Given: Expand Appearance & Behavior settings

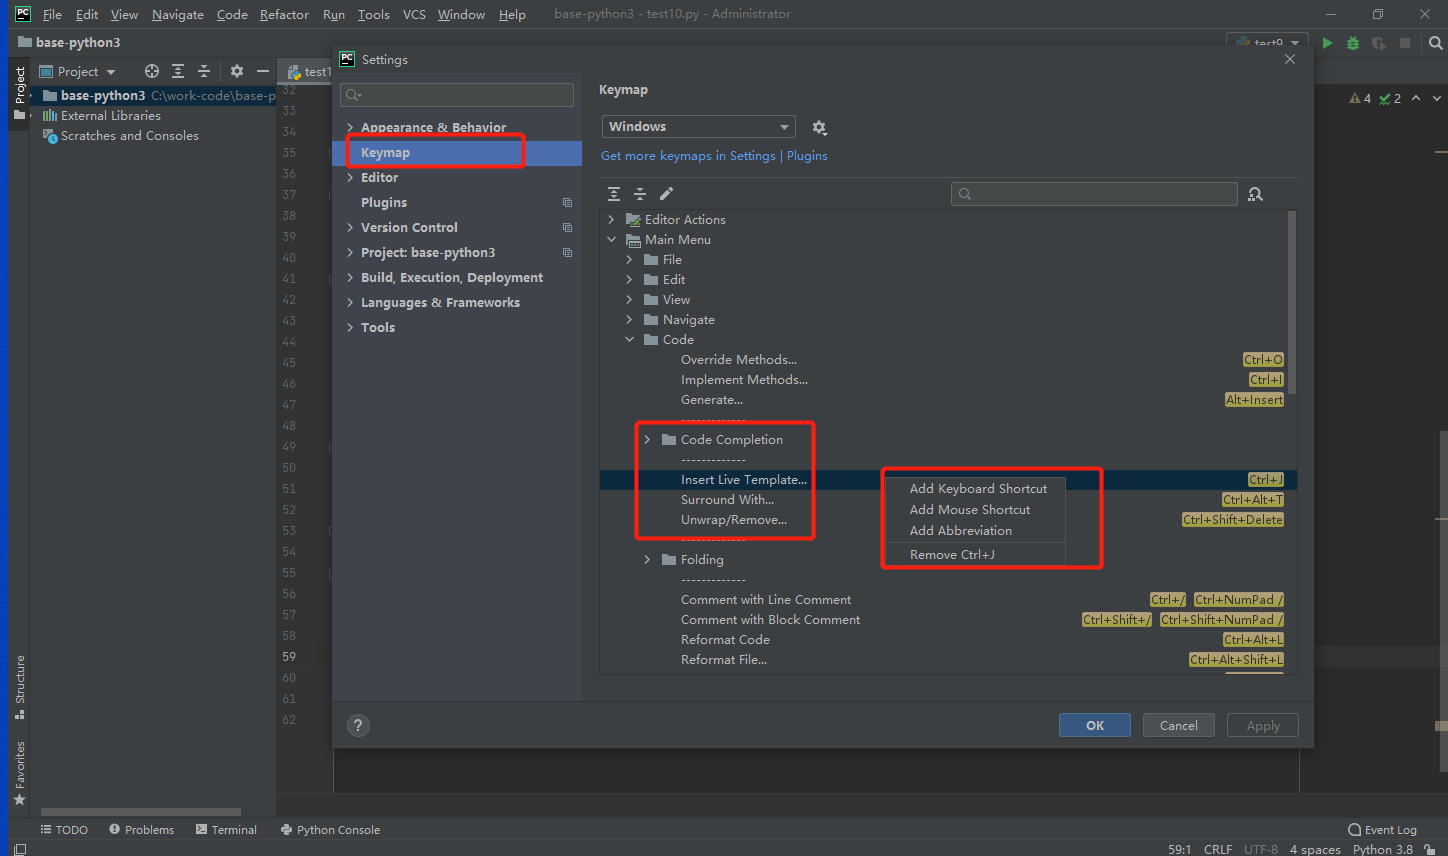Looking at the screenshot, I should point(350,127).
